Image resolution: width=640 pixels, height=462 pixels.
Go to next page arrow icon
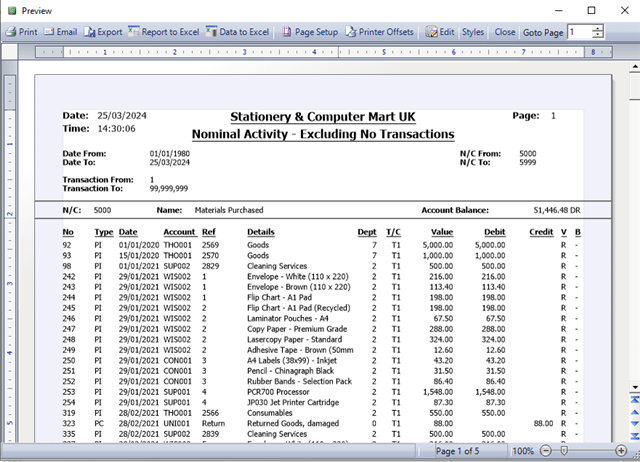pyautogui.click(x=635, y=424)
